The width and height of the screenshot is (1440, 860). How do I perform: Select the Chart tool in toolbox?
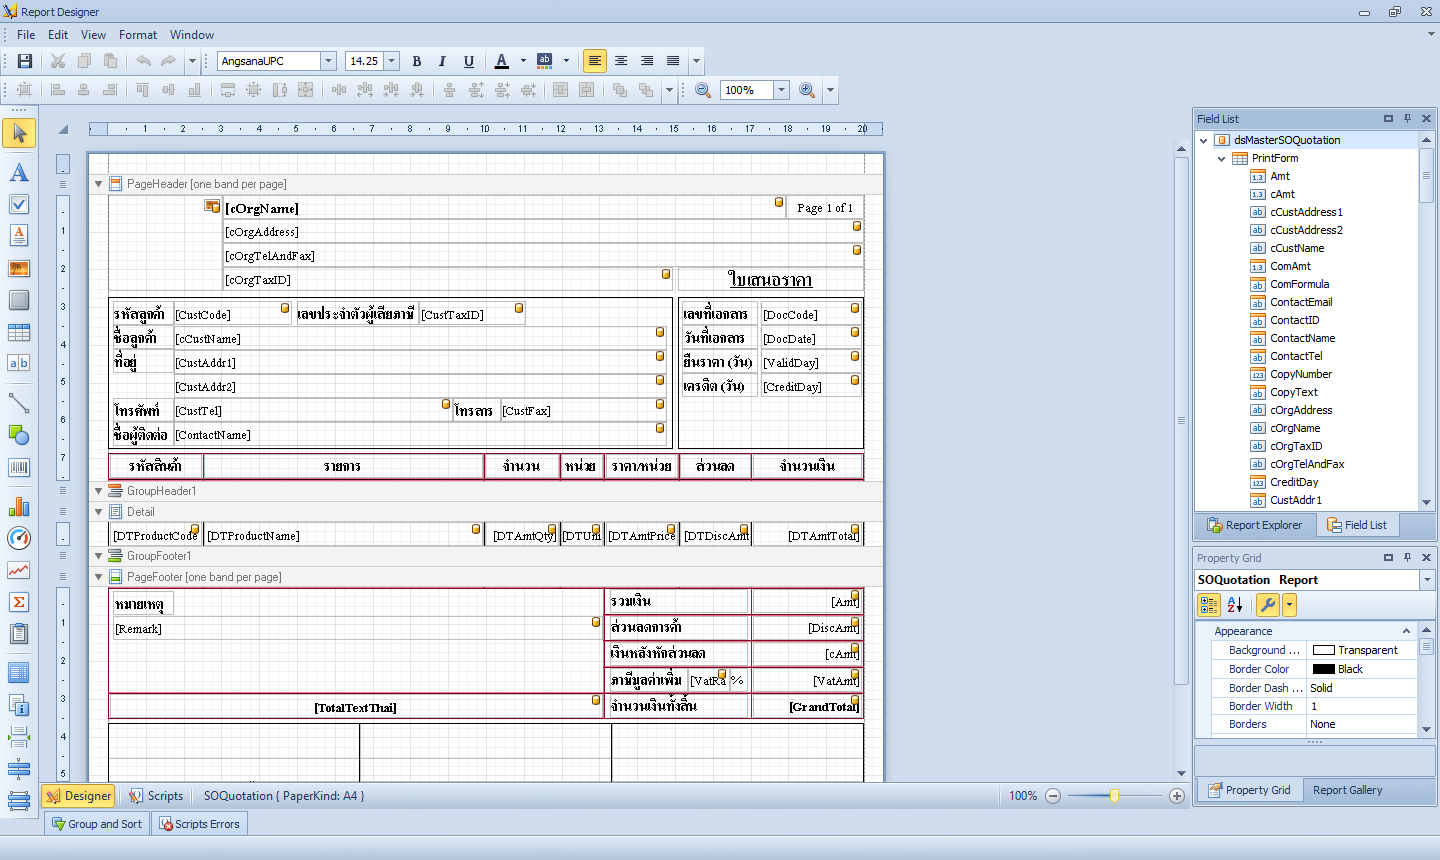pos(19,506)
